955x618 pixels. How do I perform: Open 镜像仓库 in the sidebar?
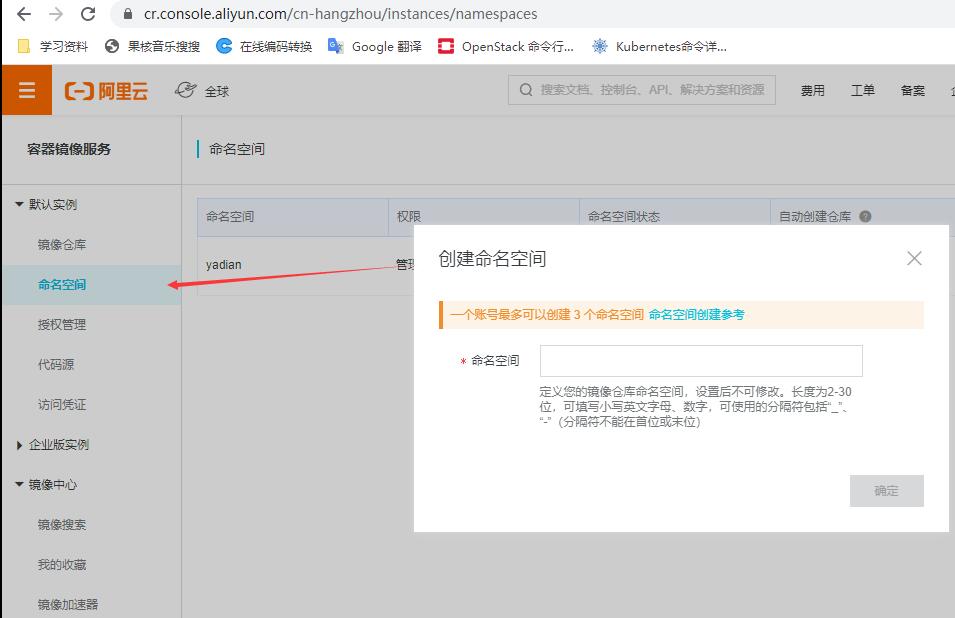pyautogui.click(x=62, y=245)
